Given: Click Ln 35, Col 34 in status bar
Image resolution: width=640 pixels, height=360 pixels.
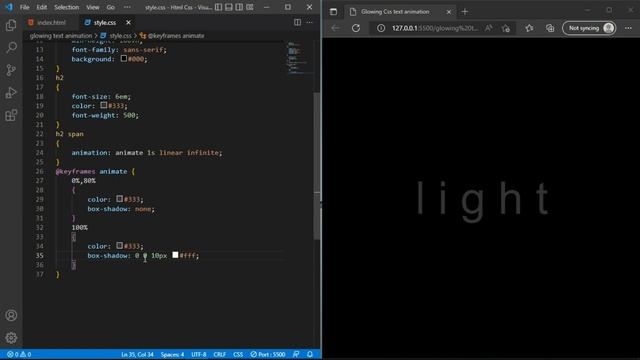Looking at the screenshot, I should point(137,354).
